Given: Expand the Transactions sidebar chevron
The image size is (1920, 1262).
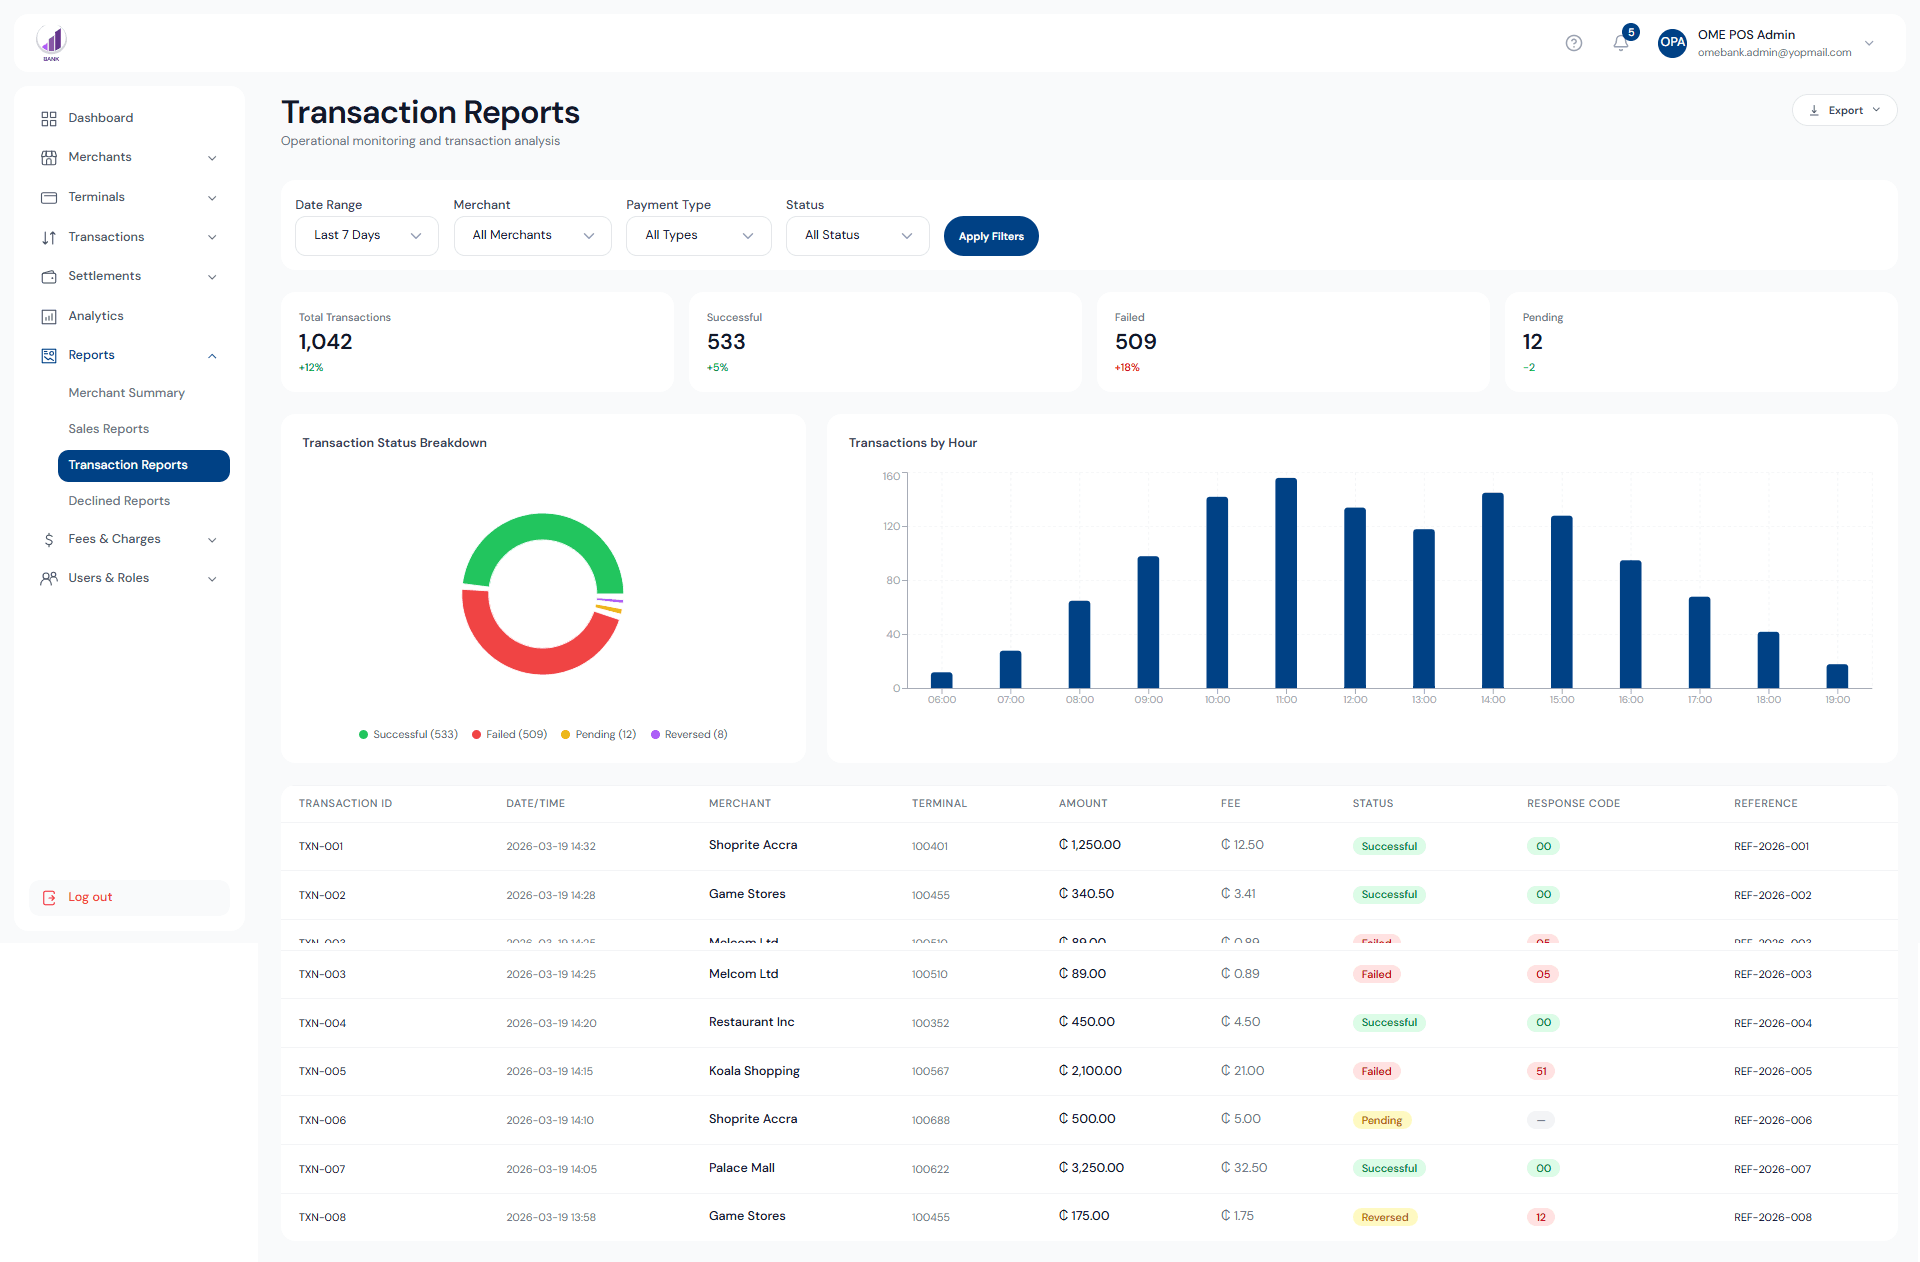Looking at the screenshot, I should [212, 238].
